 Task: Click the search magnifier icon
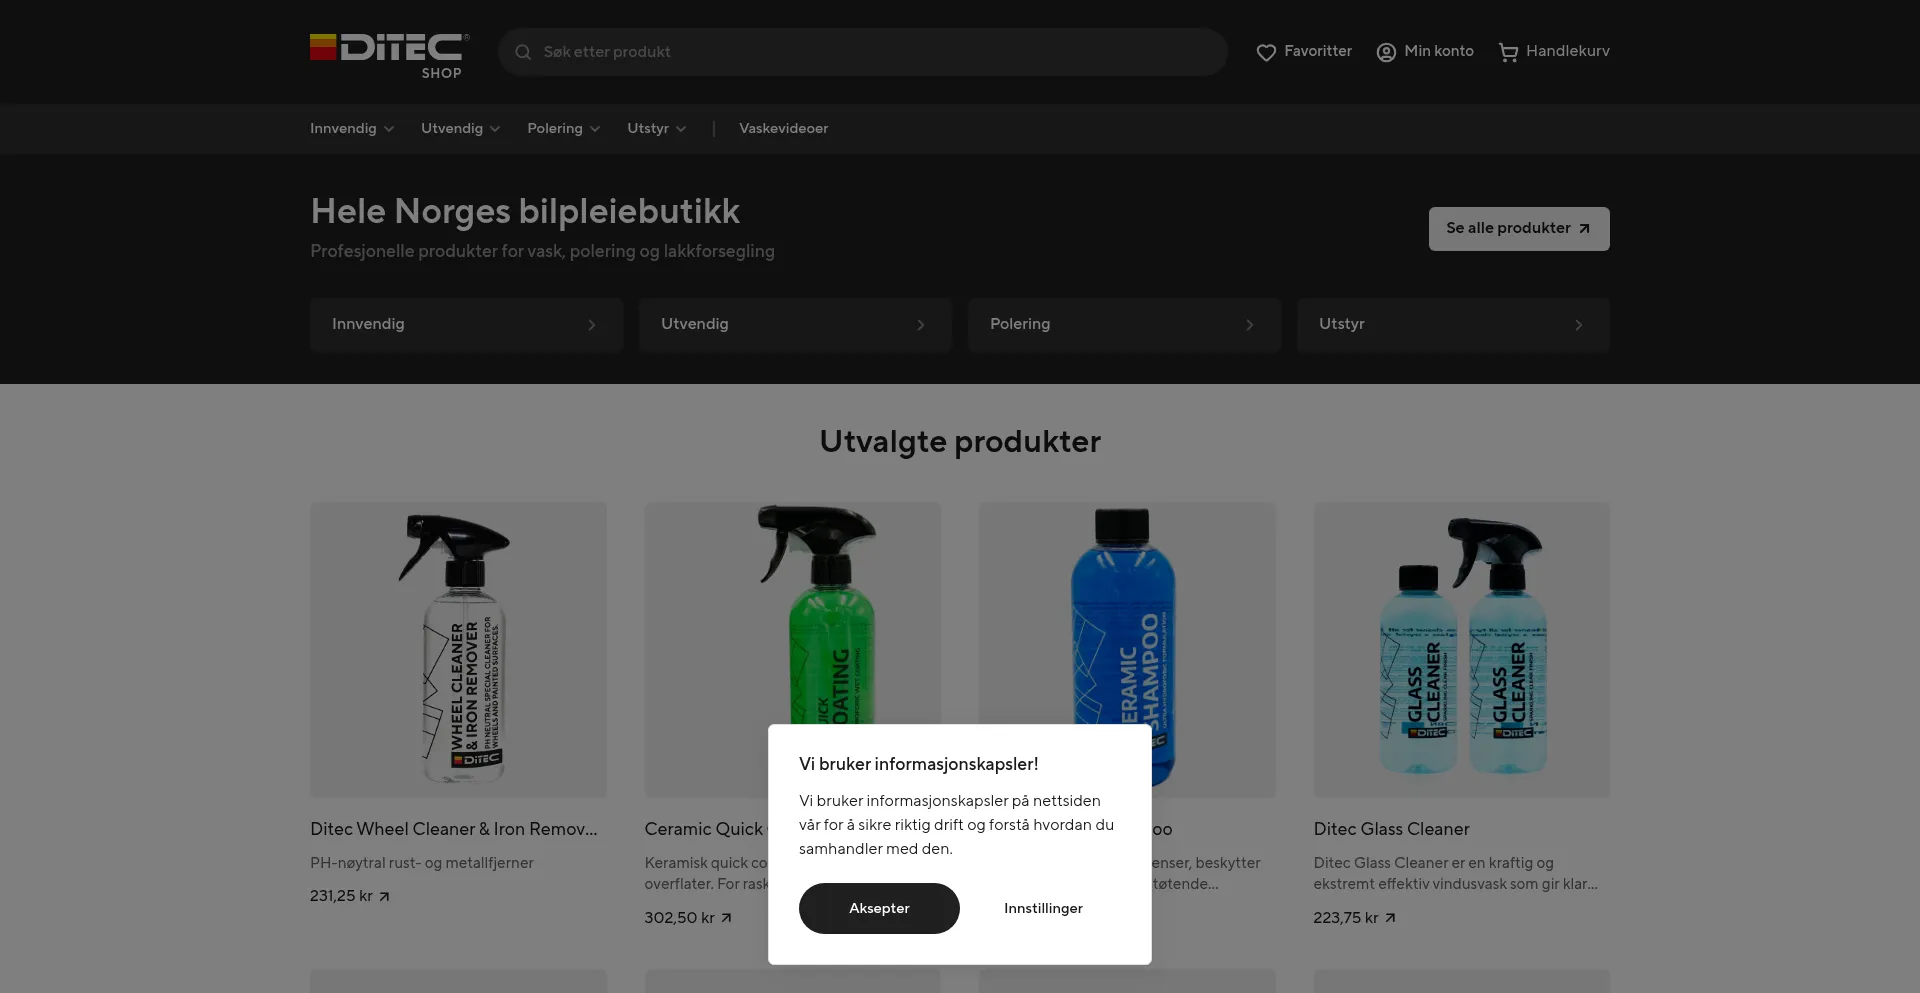pyautogui.click(x=523, y=52)
